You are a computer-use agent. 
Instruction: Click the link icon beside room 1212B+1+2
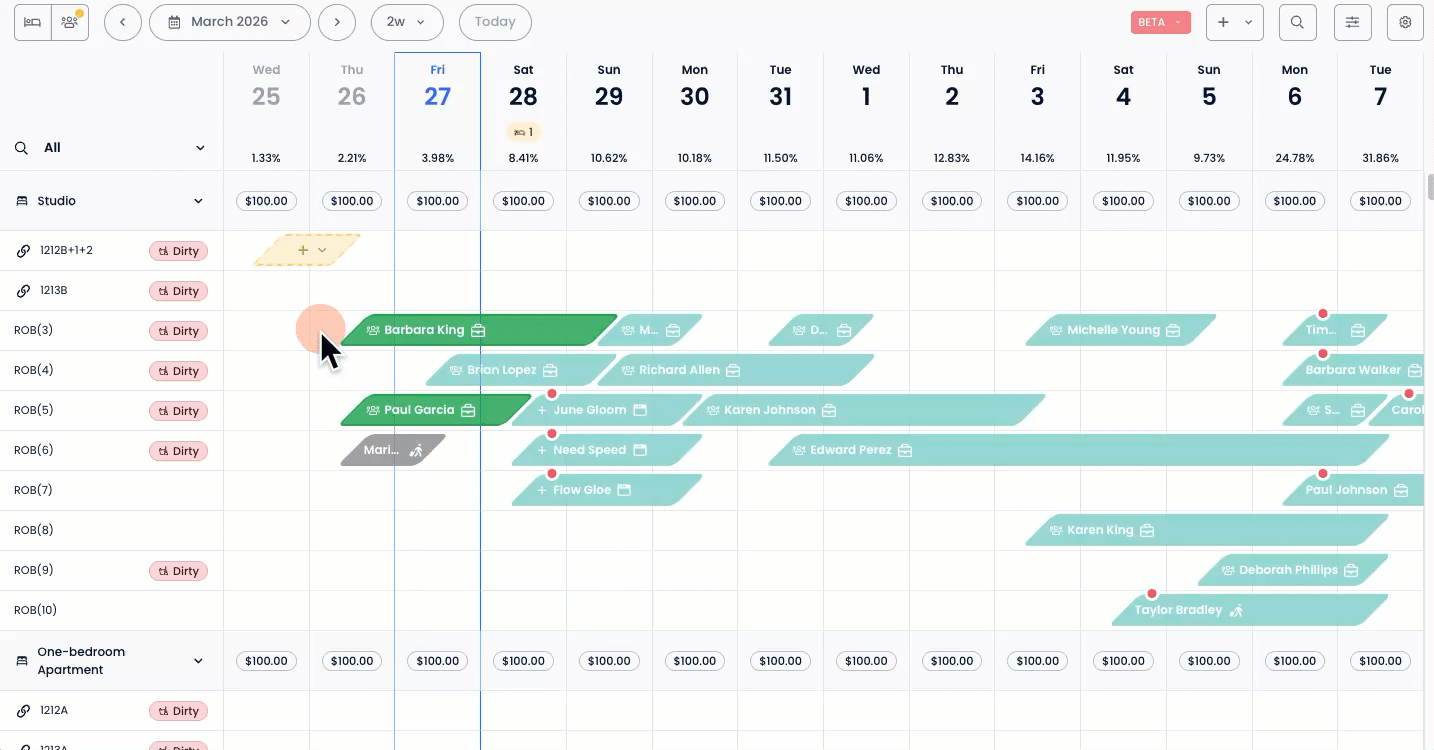coord(24,250)
